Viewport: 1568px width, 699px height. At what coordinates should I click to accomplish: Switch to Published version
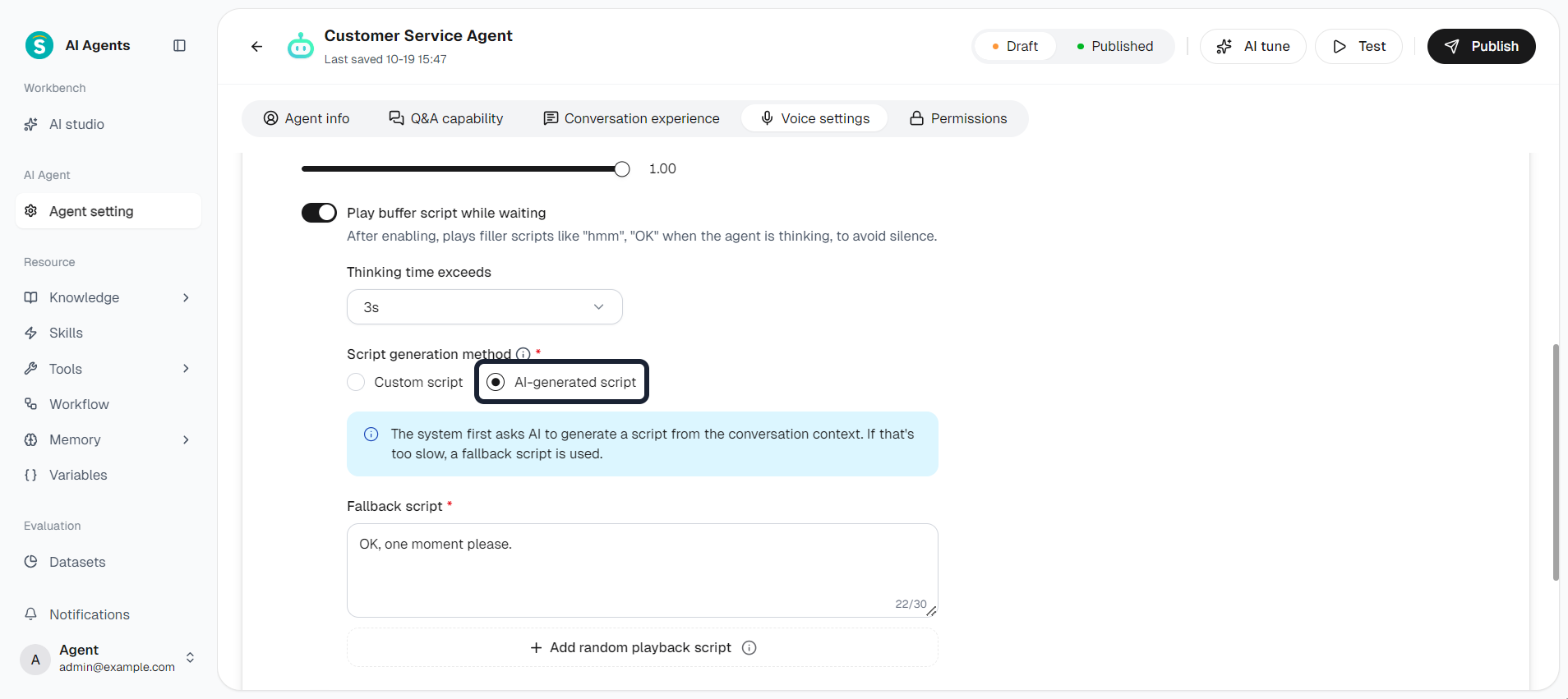pyautogui.click(x=1114, y=46)
